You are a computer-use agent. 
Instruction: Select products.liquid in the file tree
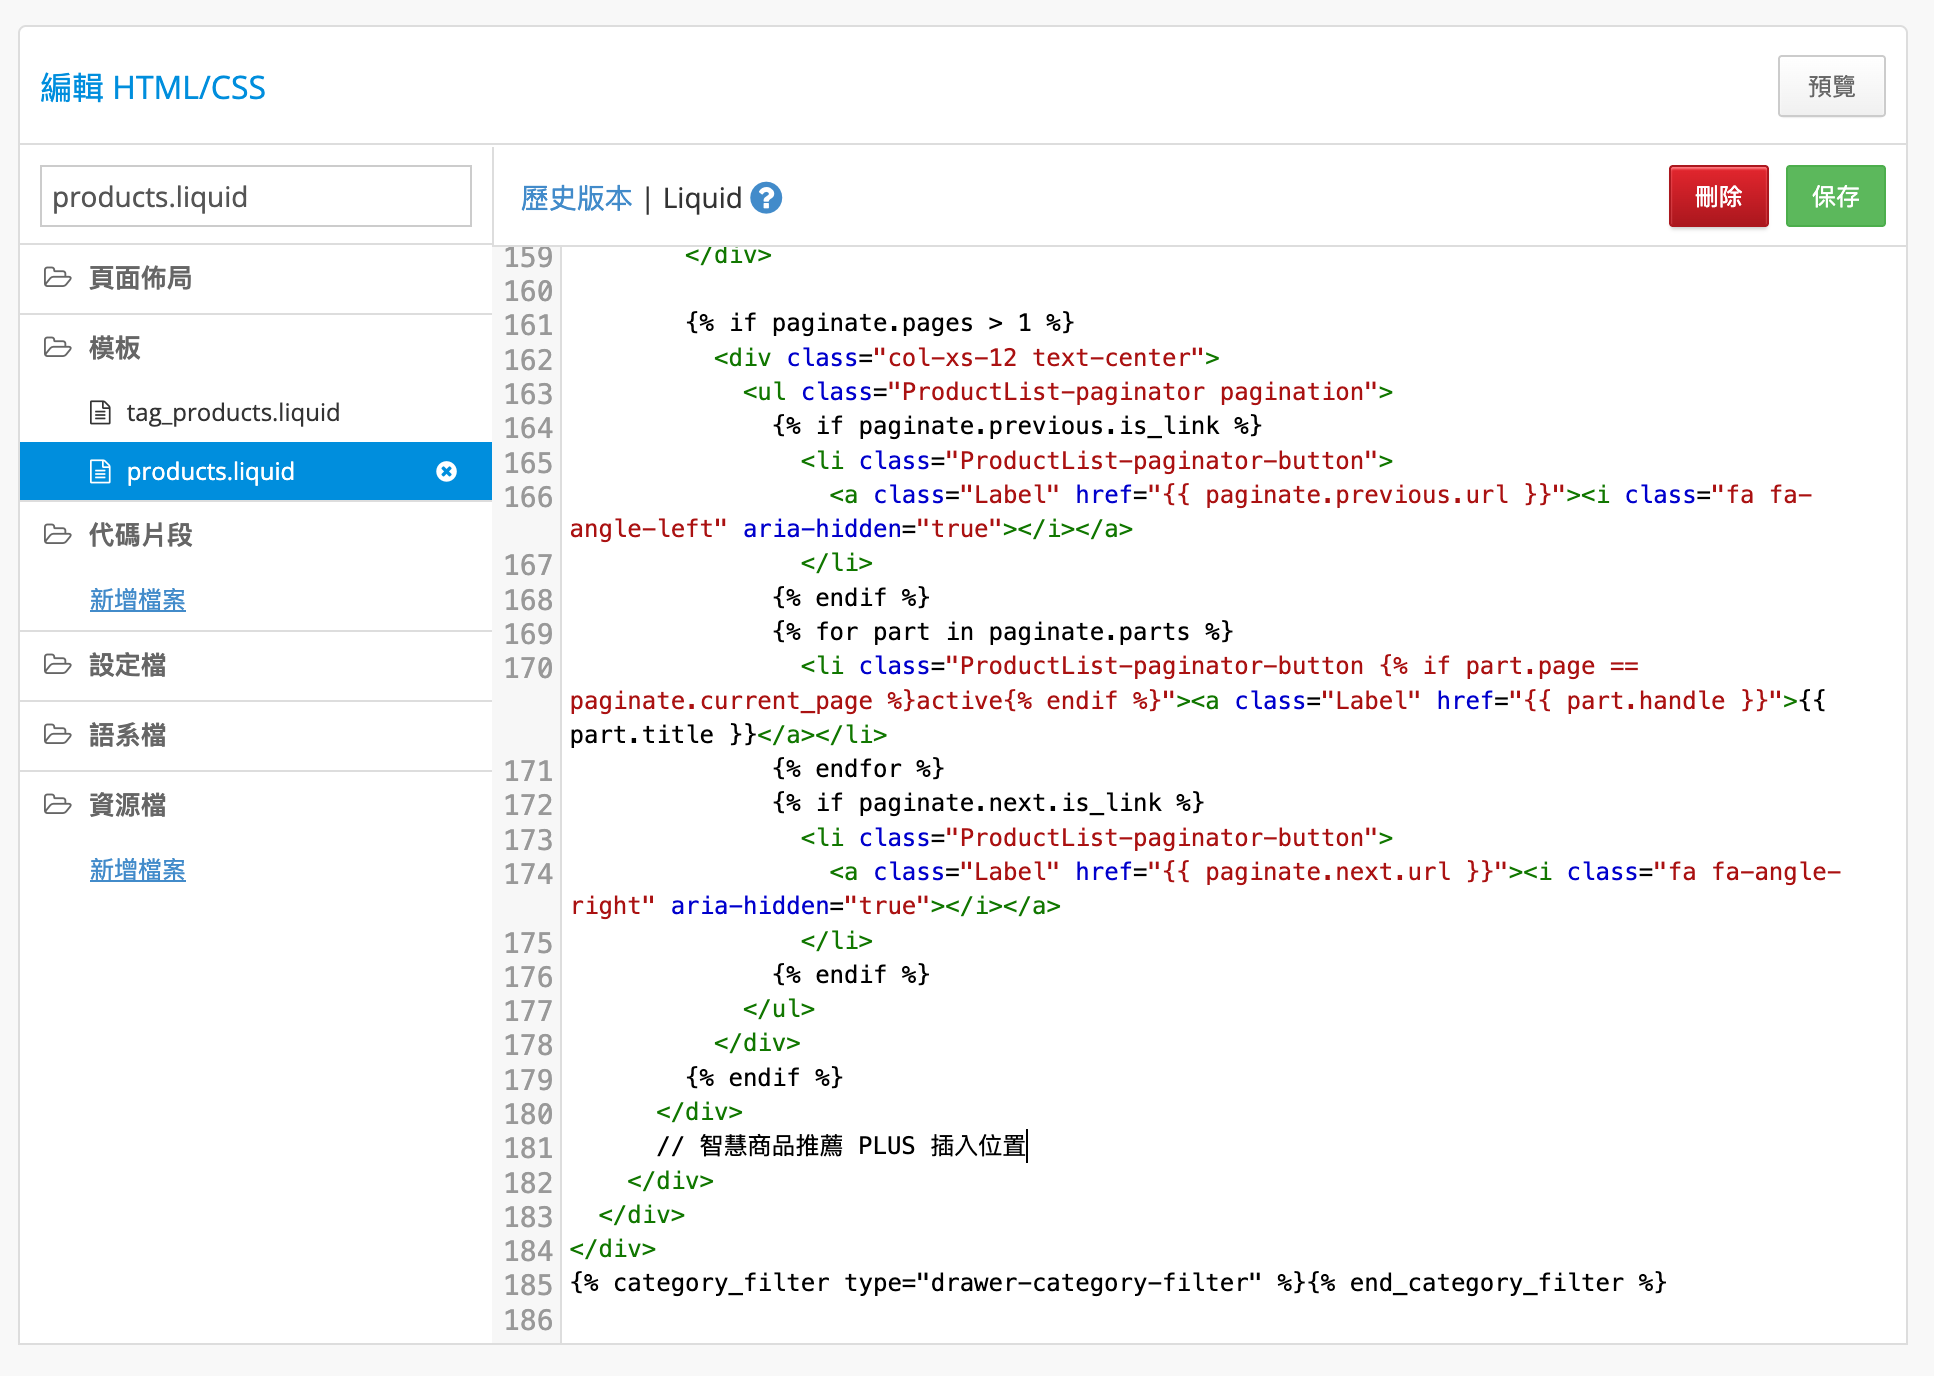point(210,471)
